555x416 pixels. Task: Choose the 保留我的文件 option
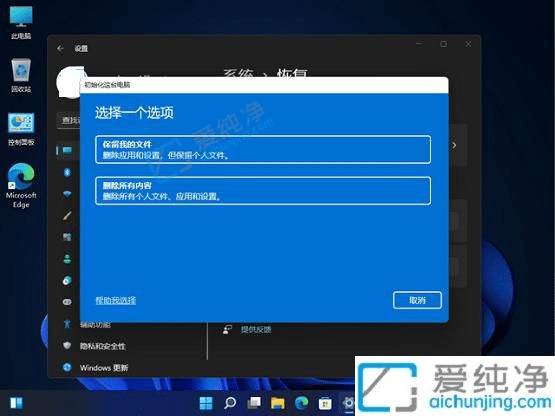click(263, 149)
